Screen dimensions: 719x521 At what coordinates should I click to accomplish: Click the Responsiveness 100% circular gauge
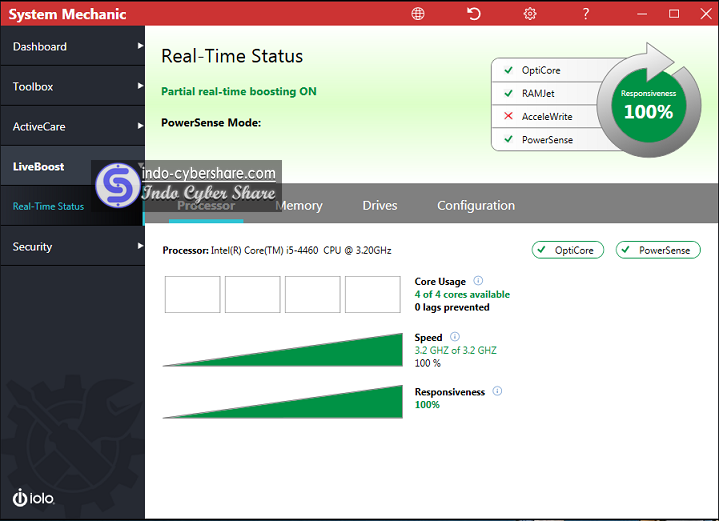[648, 105]
